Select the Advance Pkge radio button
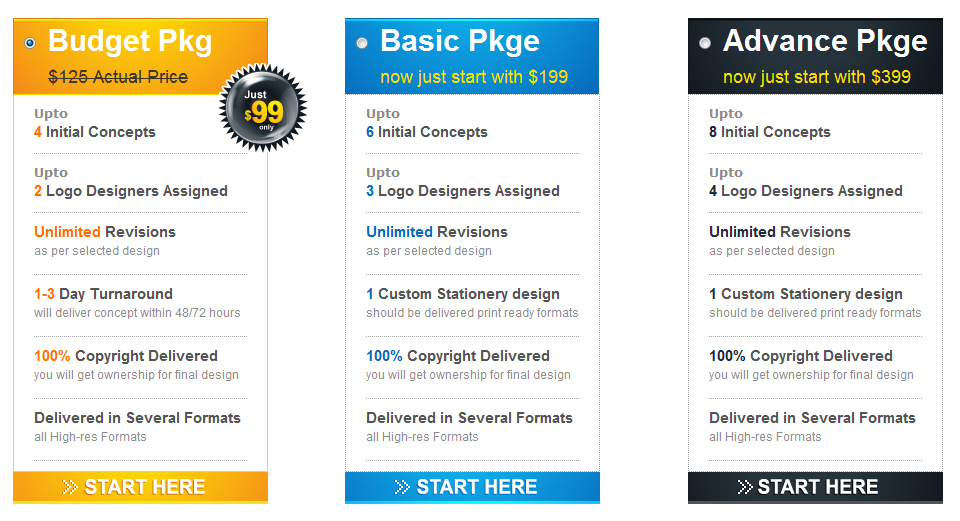This screenshot has width=960, height=521. click(x=705, y=43)
